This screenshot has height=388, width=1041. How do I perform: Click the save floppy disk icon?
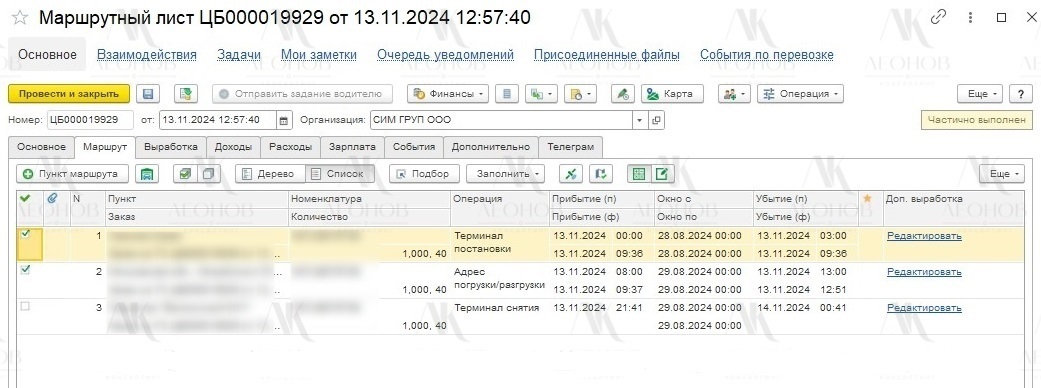[x=149, y=94]
